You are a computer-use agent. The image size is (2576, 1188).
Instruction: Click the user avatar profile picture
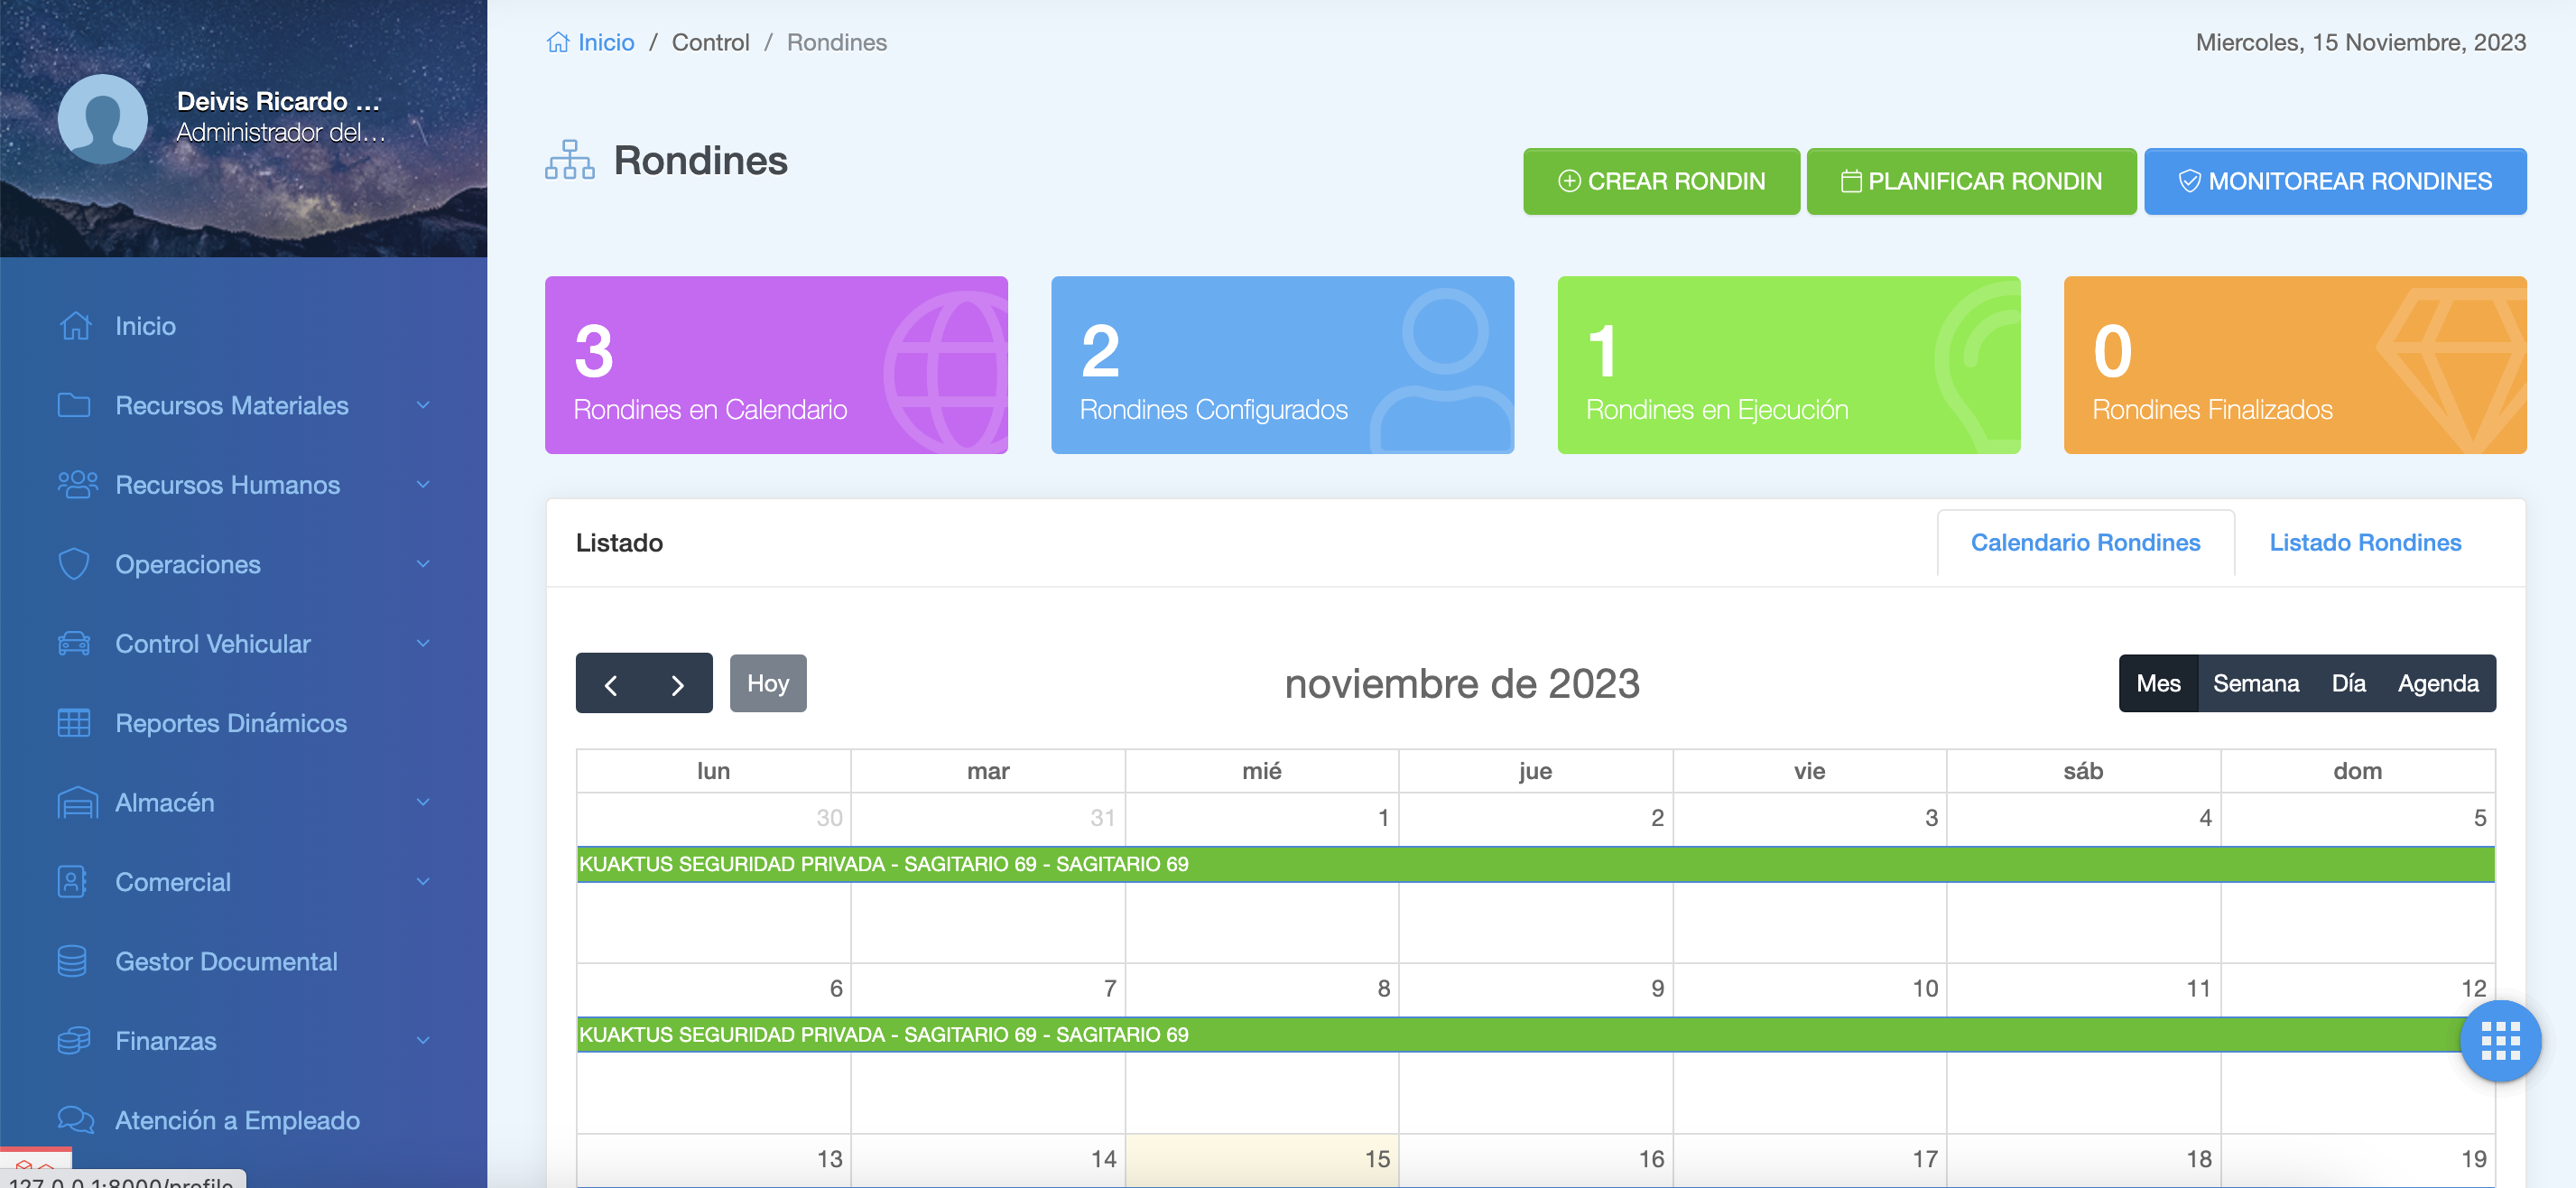[103, 118]
